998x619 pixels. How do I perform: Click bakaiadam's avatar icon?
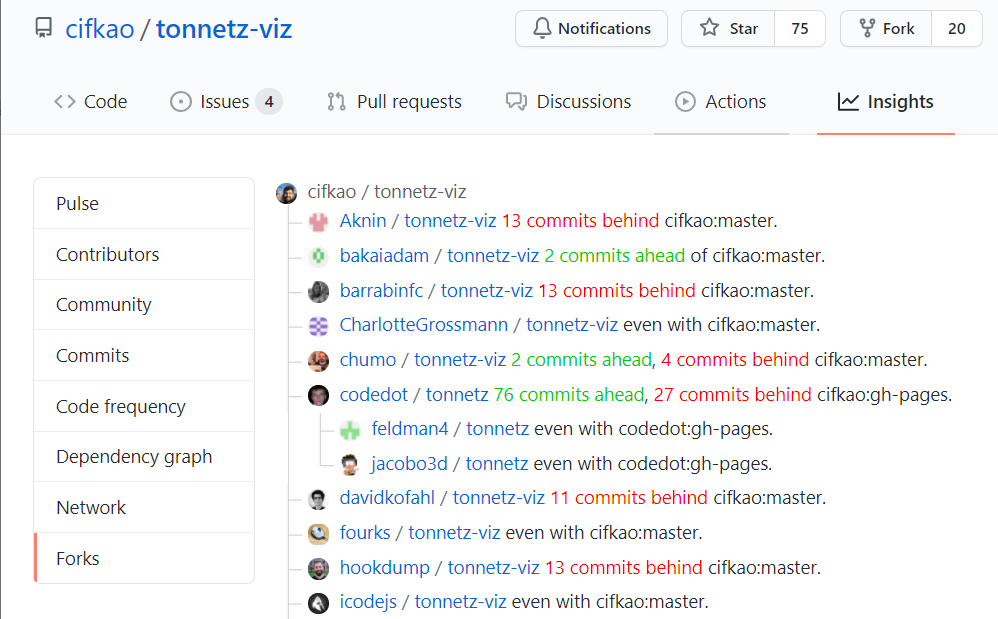click(x=318, y=256)
